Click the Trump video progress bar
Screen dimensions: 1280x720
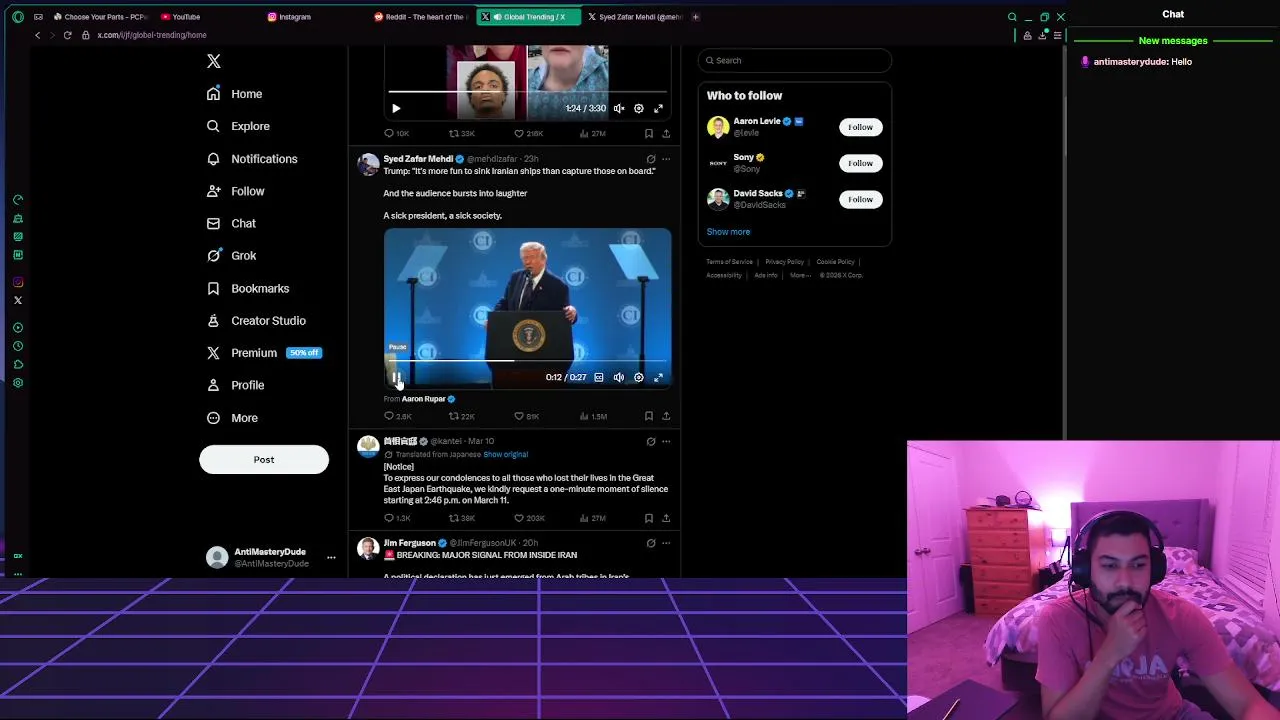(527, 360)
